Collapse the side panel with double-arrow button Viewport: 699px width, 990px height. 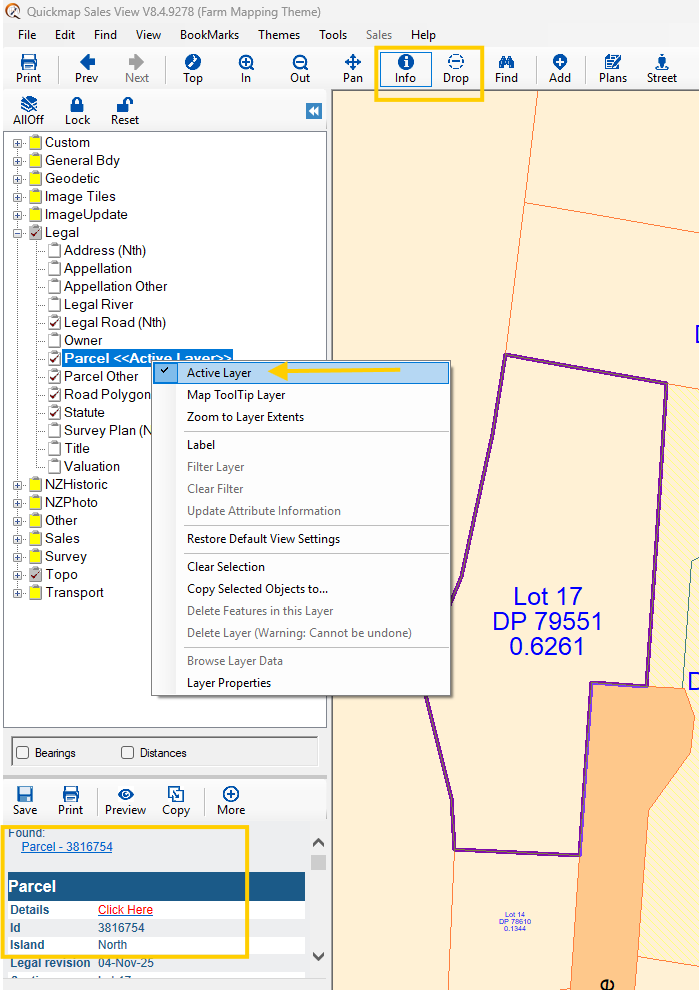(x=314, y=111)
